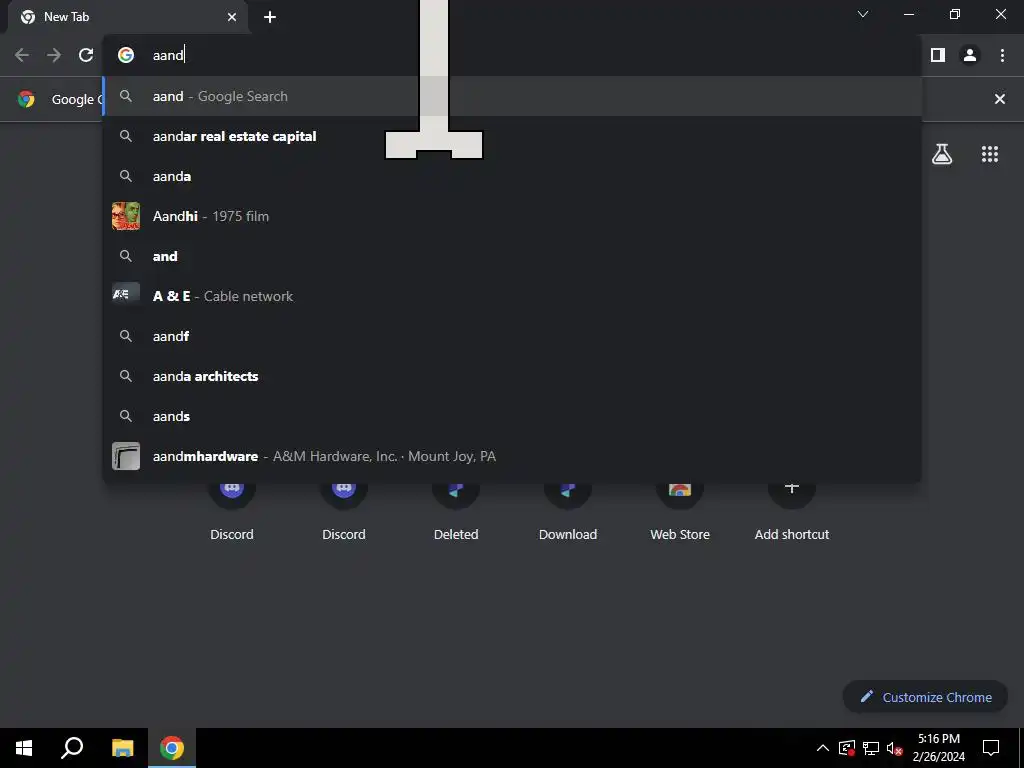Open the network tray icon
The image size is (1024, 768).
coord(871,748)
